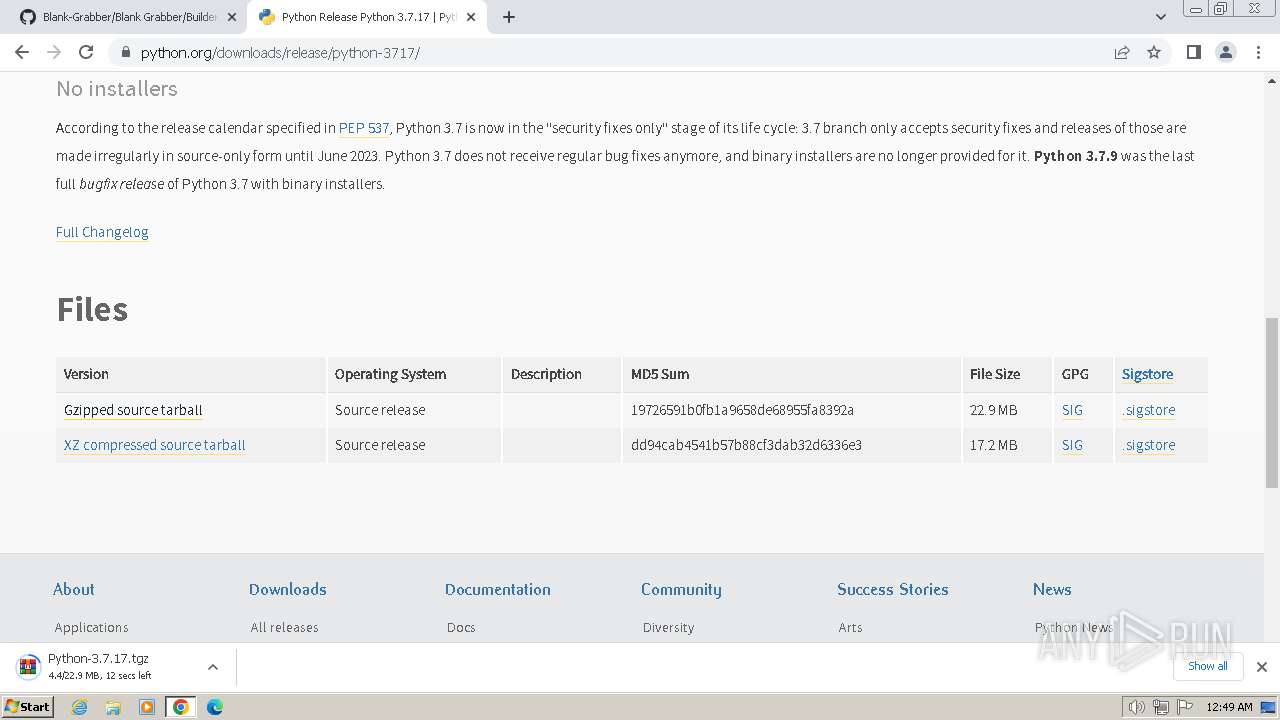1280x720 pixels.
Task: Click the Sigstore column header link
Action: click(x=1147, y=374)
